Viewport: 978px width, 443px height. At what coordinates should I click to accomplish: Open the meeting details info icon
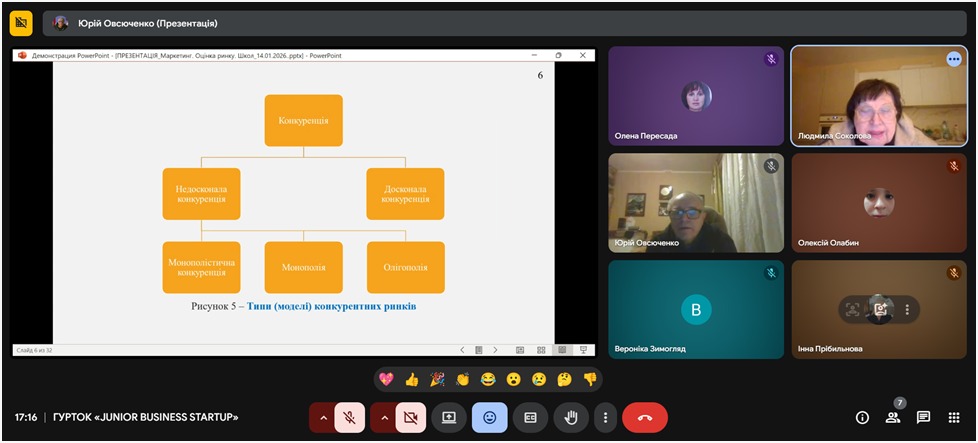point(862,417)
